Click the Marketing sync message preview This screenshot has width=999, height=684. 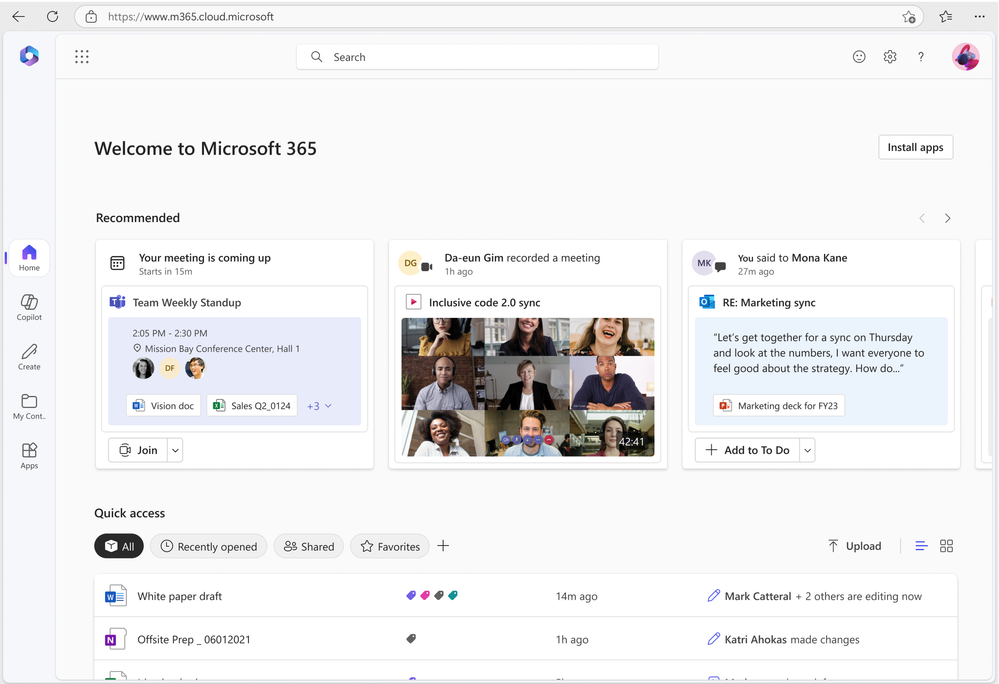click(x=819, y=353)
